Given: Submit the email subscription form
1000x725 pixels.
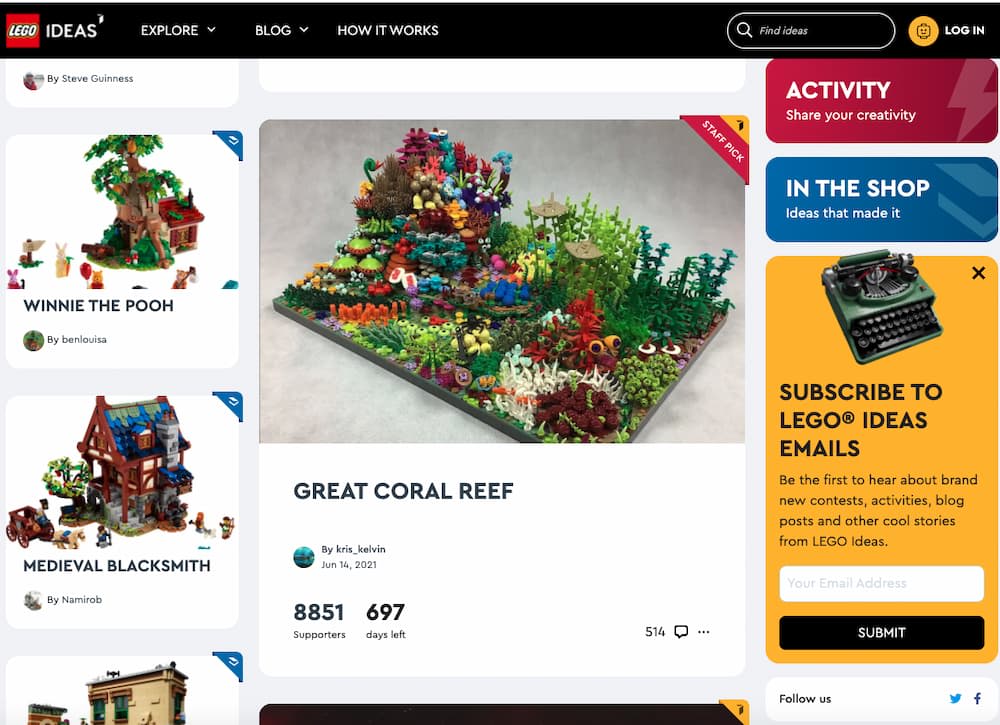Looking at the screenshot, I should (x=881, y=633).
